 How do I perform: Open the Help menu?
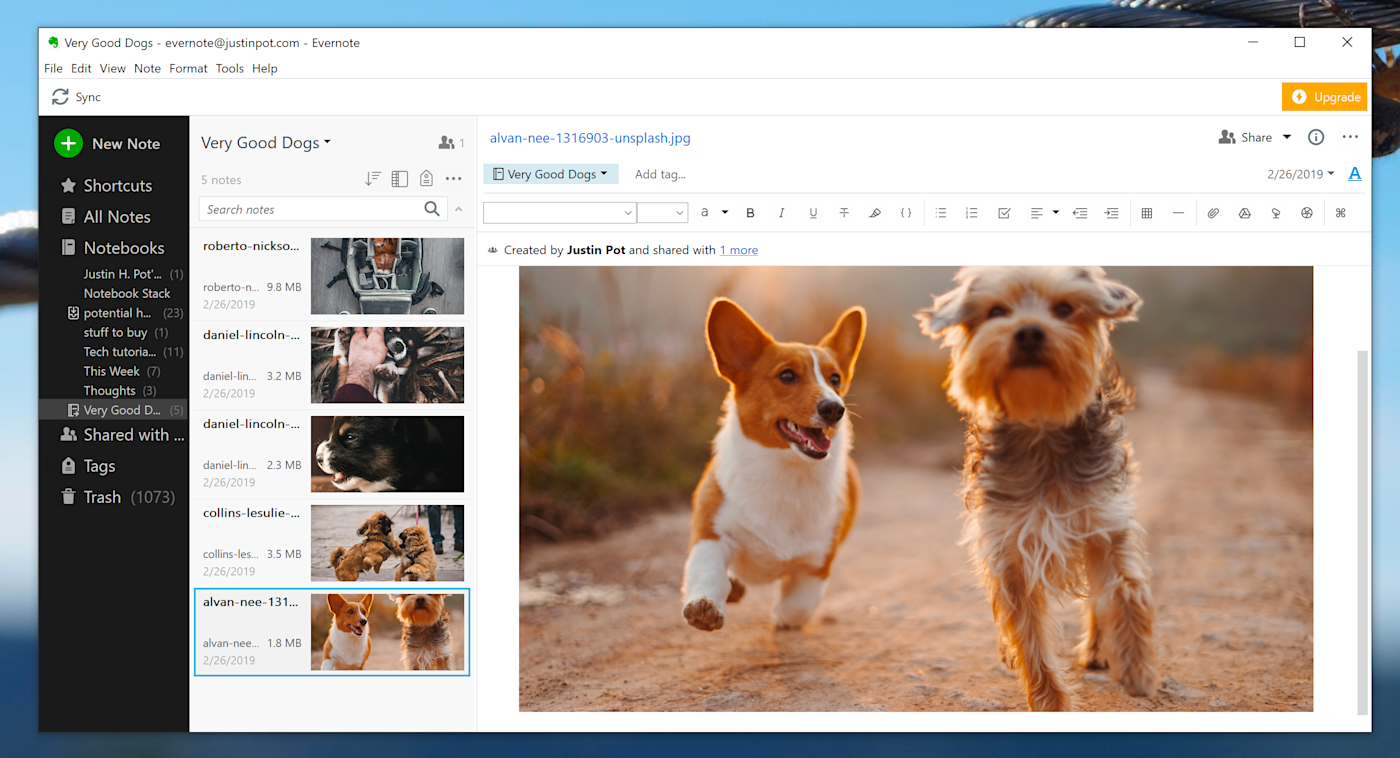pyautogui.click(x=265, y=69)
